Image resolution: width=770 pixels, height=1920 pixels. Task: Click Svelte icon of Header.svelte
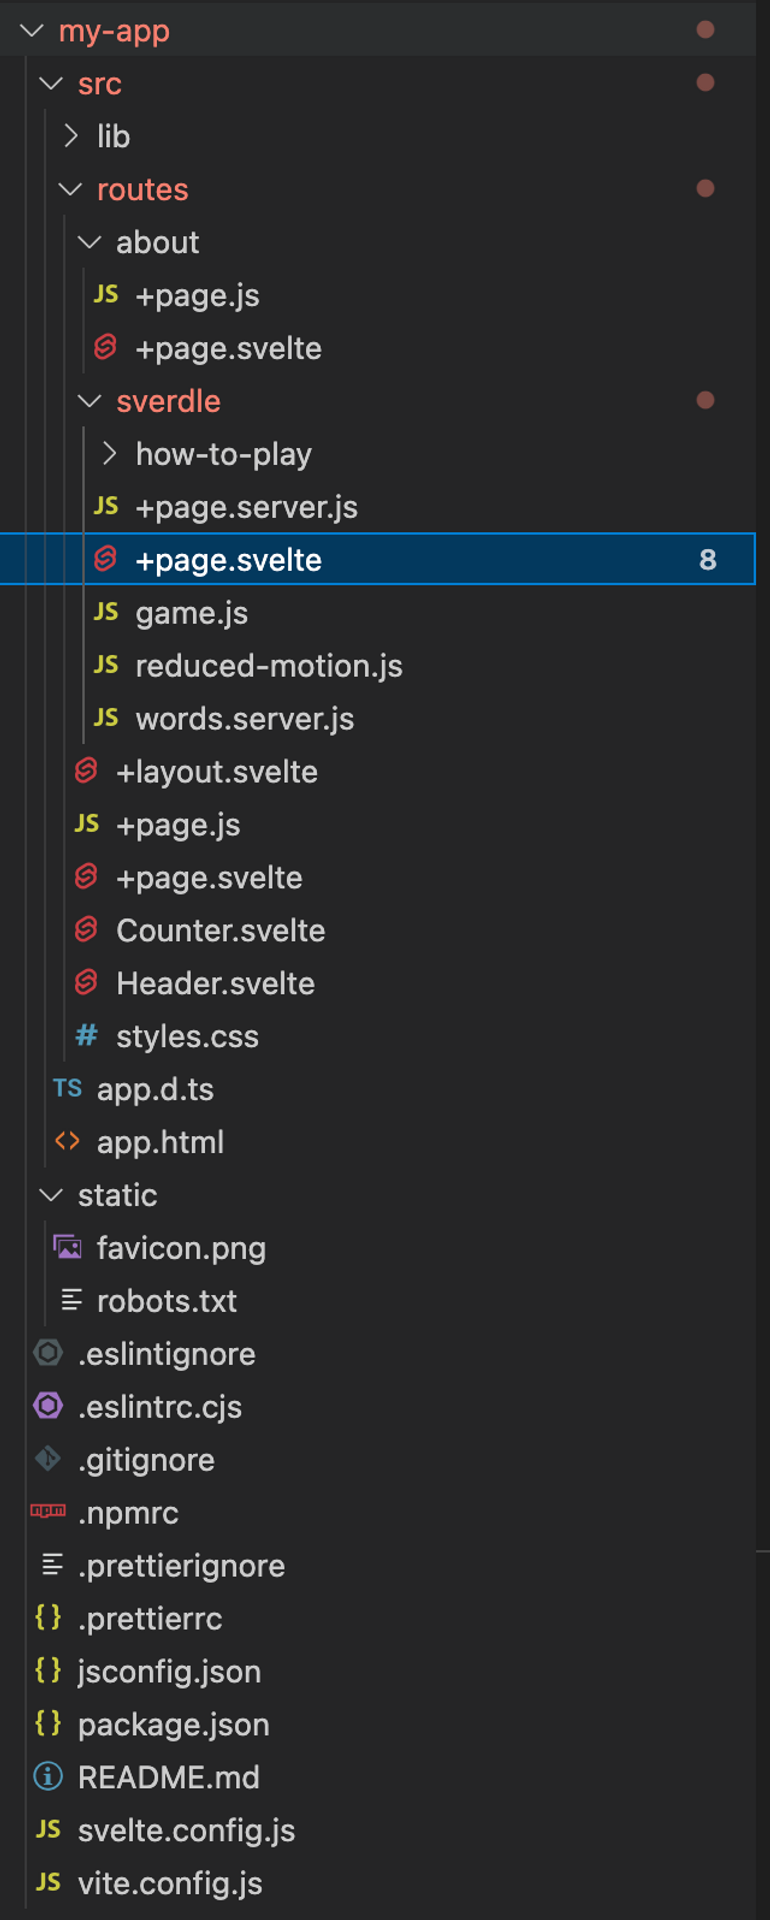[x=87, y=983]
